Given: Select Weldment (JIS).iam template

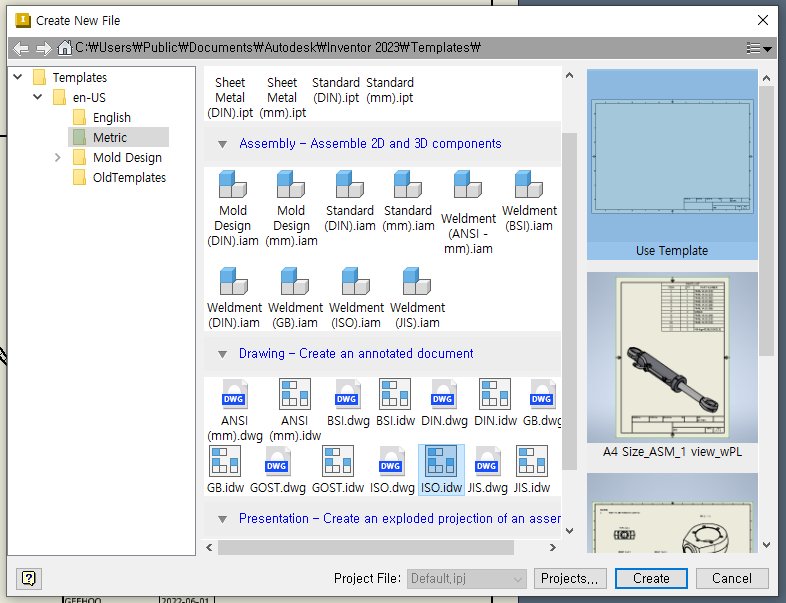Looking at the screenshot, I should pyautogui.click(x=417, y=298).
